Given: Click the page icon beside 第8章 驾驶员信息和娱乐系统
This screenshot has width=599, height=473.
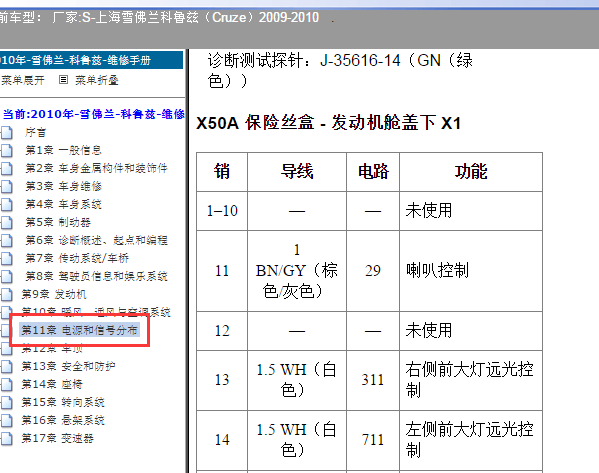Looking at the screenshot, I should [6, 276].
